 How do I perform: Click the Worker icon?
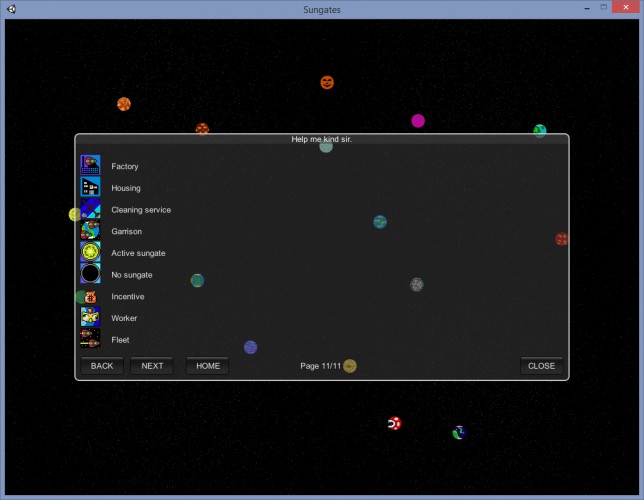(90, 317)
